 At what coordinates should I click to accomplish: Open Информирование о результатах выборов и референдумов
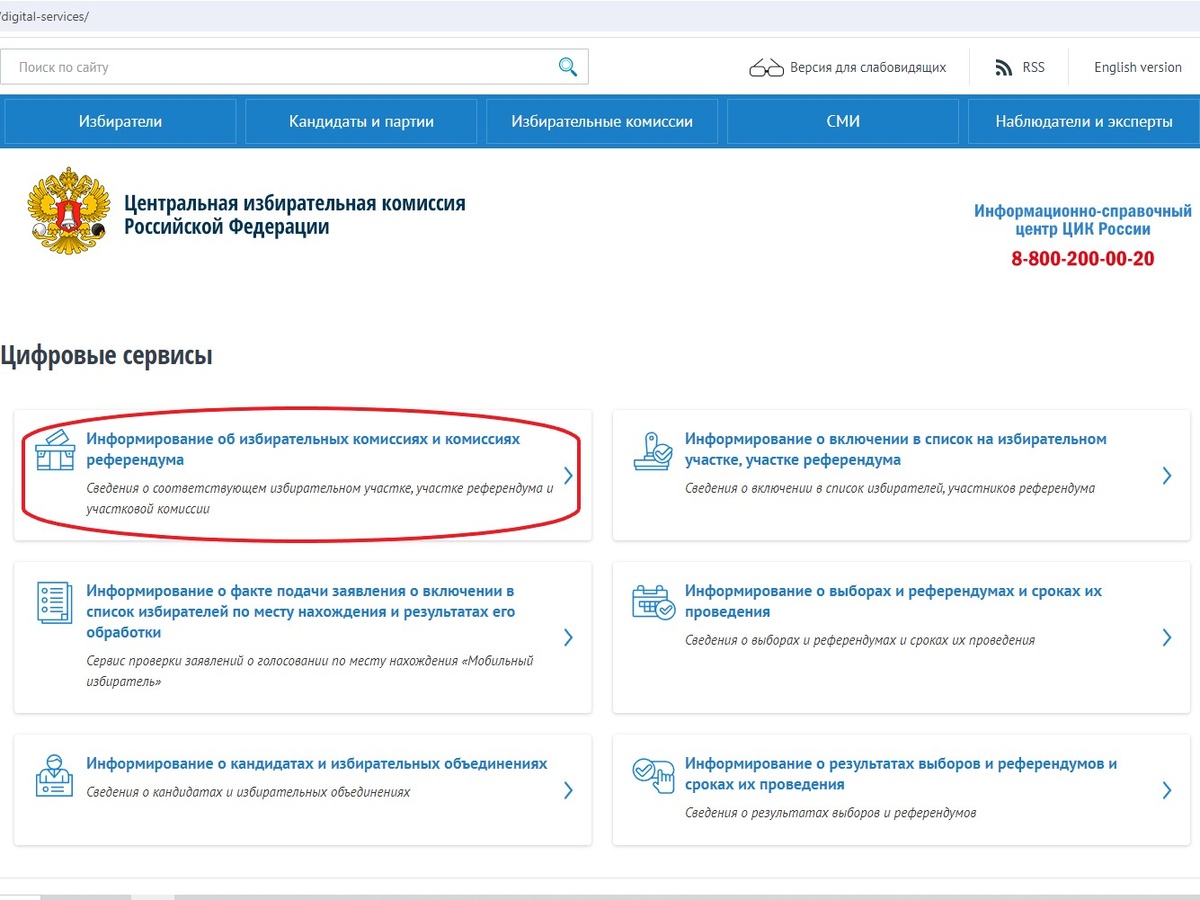pos(901,774)
